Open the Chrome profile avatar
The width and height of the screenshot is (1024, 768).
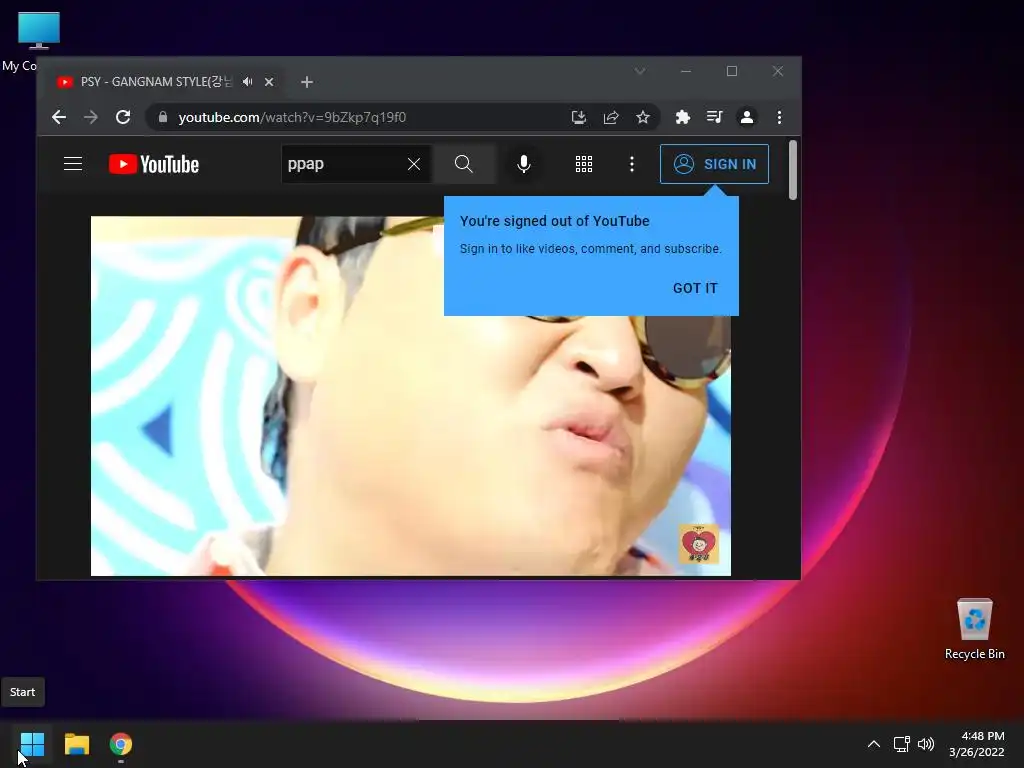point(746,117)
